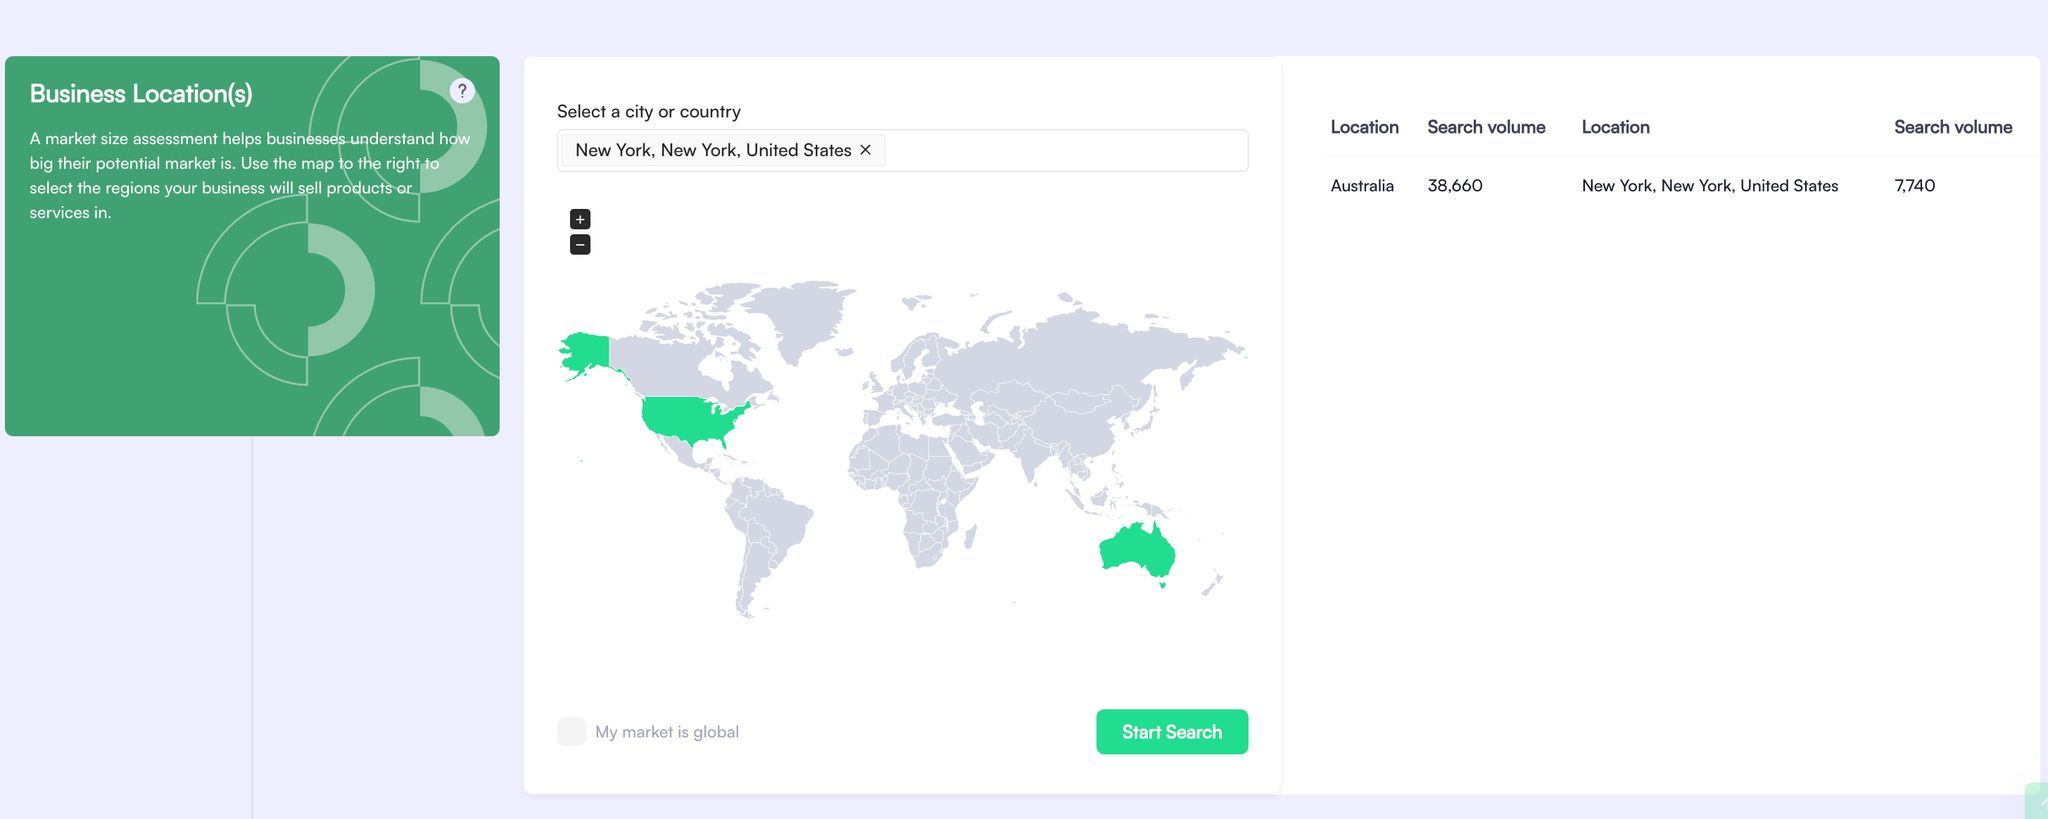This screenshot has height=819, width=2048.
Task: Zoom out the map with minus button
Action: pyautogui.click(x=580, y=245)
